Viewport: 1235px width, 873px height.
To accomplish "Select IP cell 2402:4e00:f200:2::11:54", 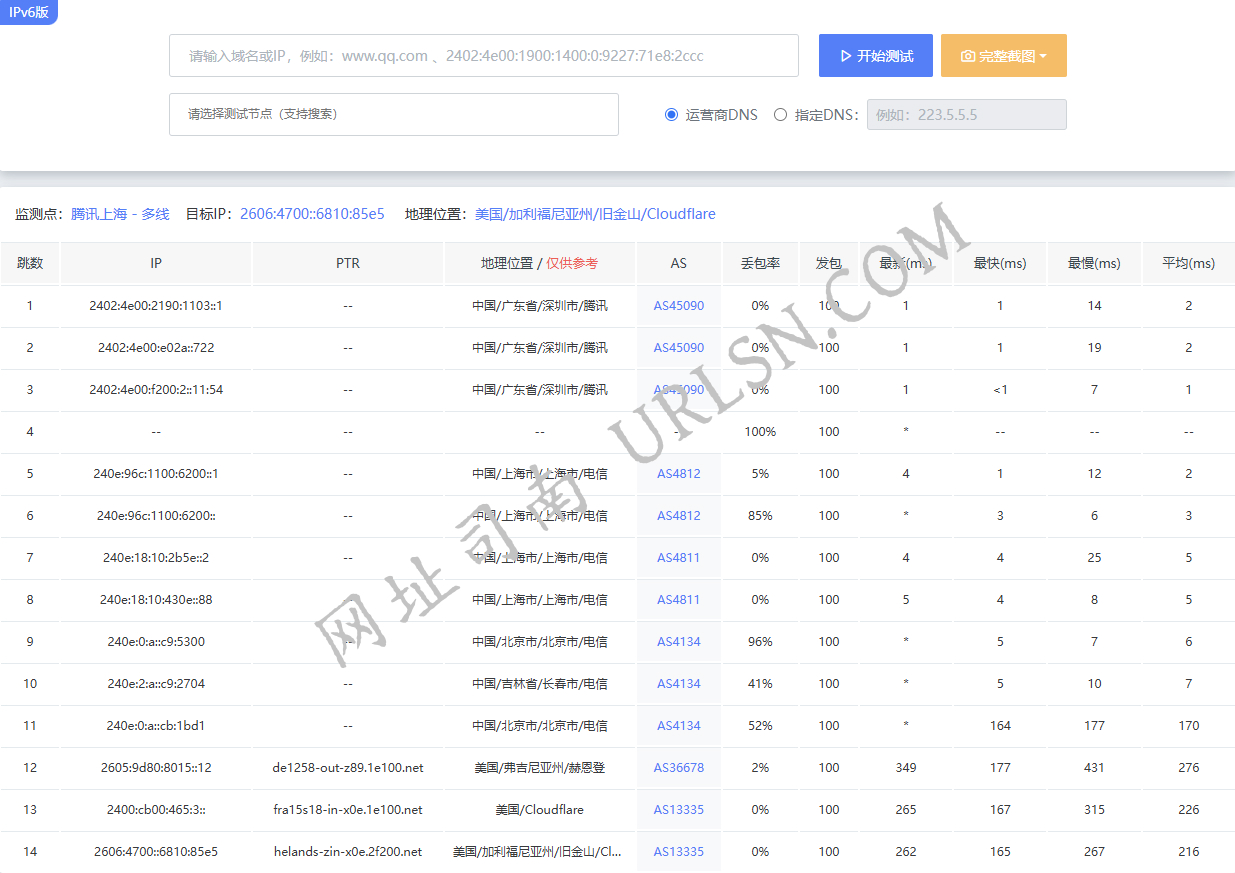I will tap(156, 390).
